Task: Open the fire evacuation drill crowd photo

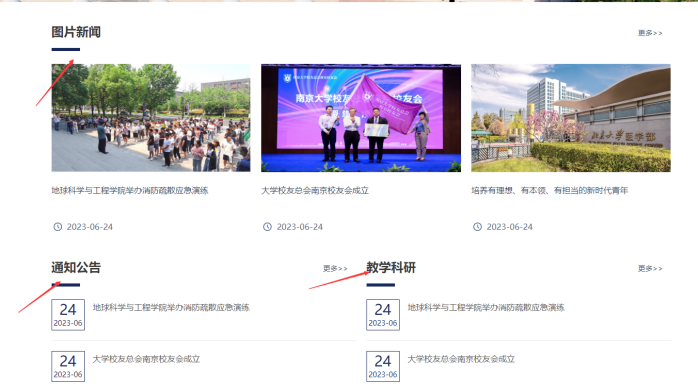Action: [151, 118]
